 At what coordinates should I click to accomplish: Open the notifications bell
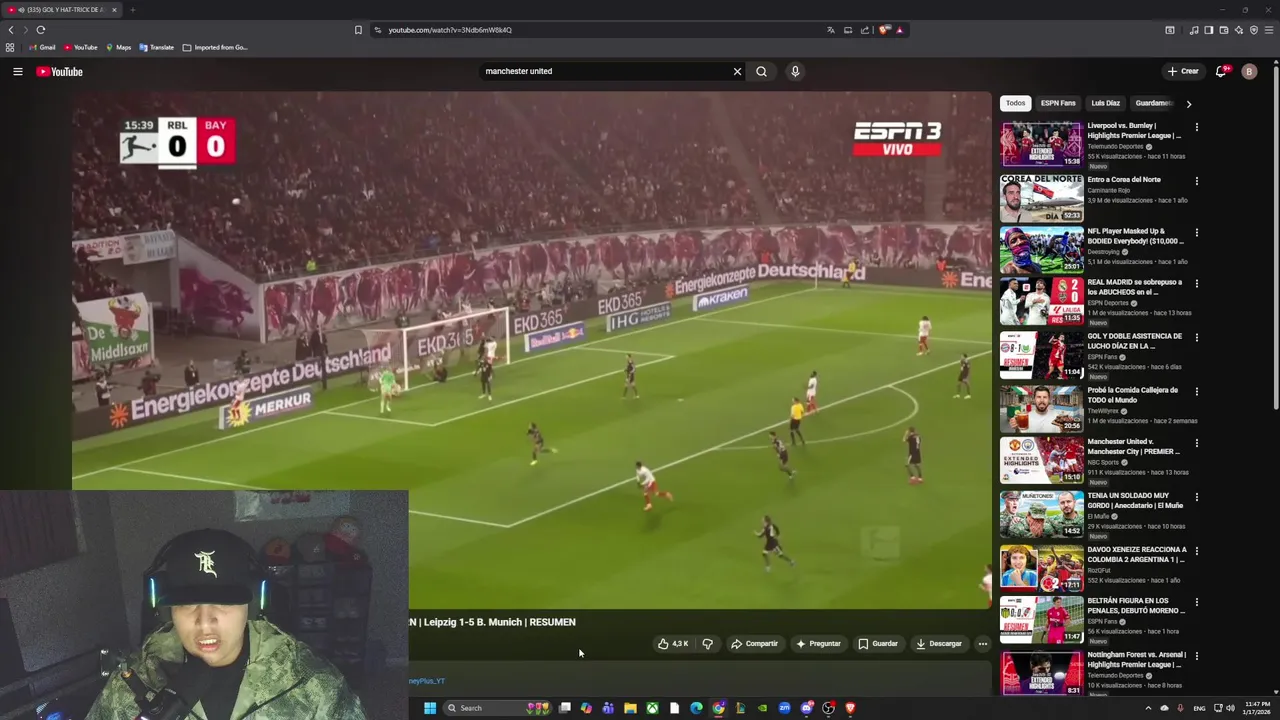pyautogui.click(x=1221, y=71)
